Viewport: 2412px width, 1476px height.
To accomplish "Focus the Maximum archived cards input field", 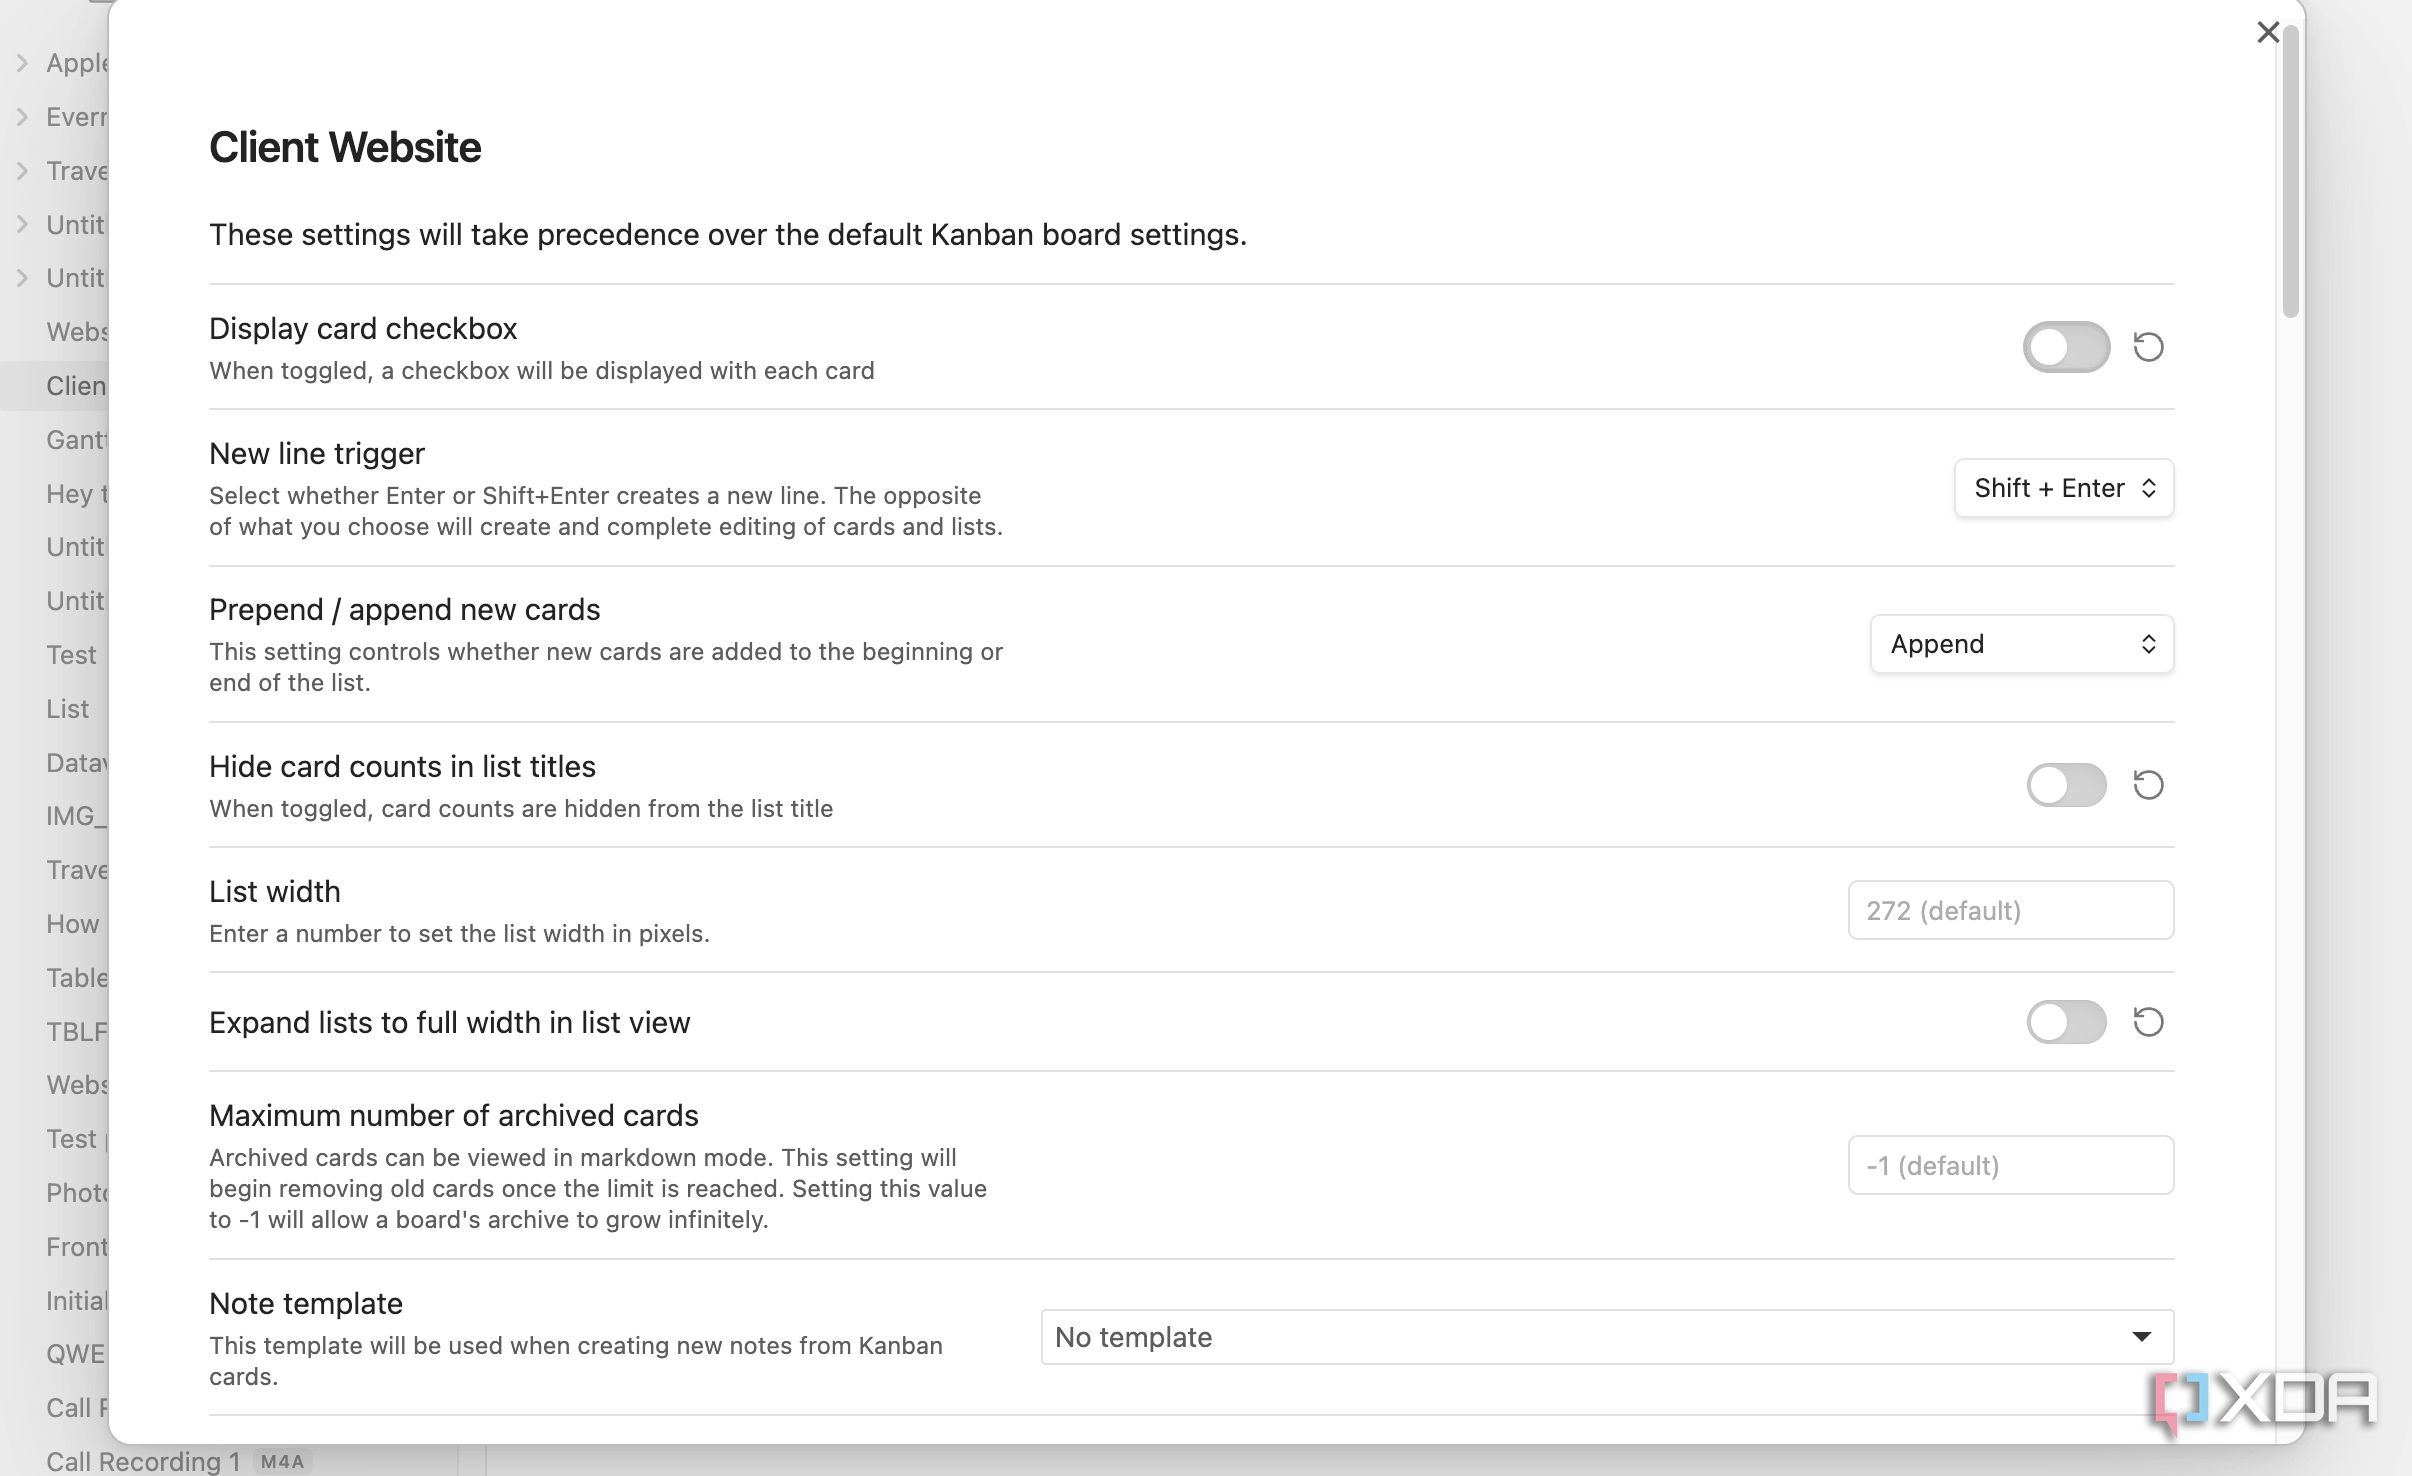I will [2010, 1165].
